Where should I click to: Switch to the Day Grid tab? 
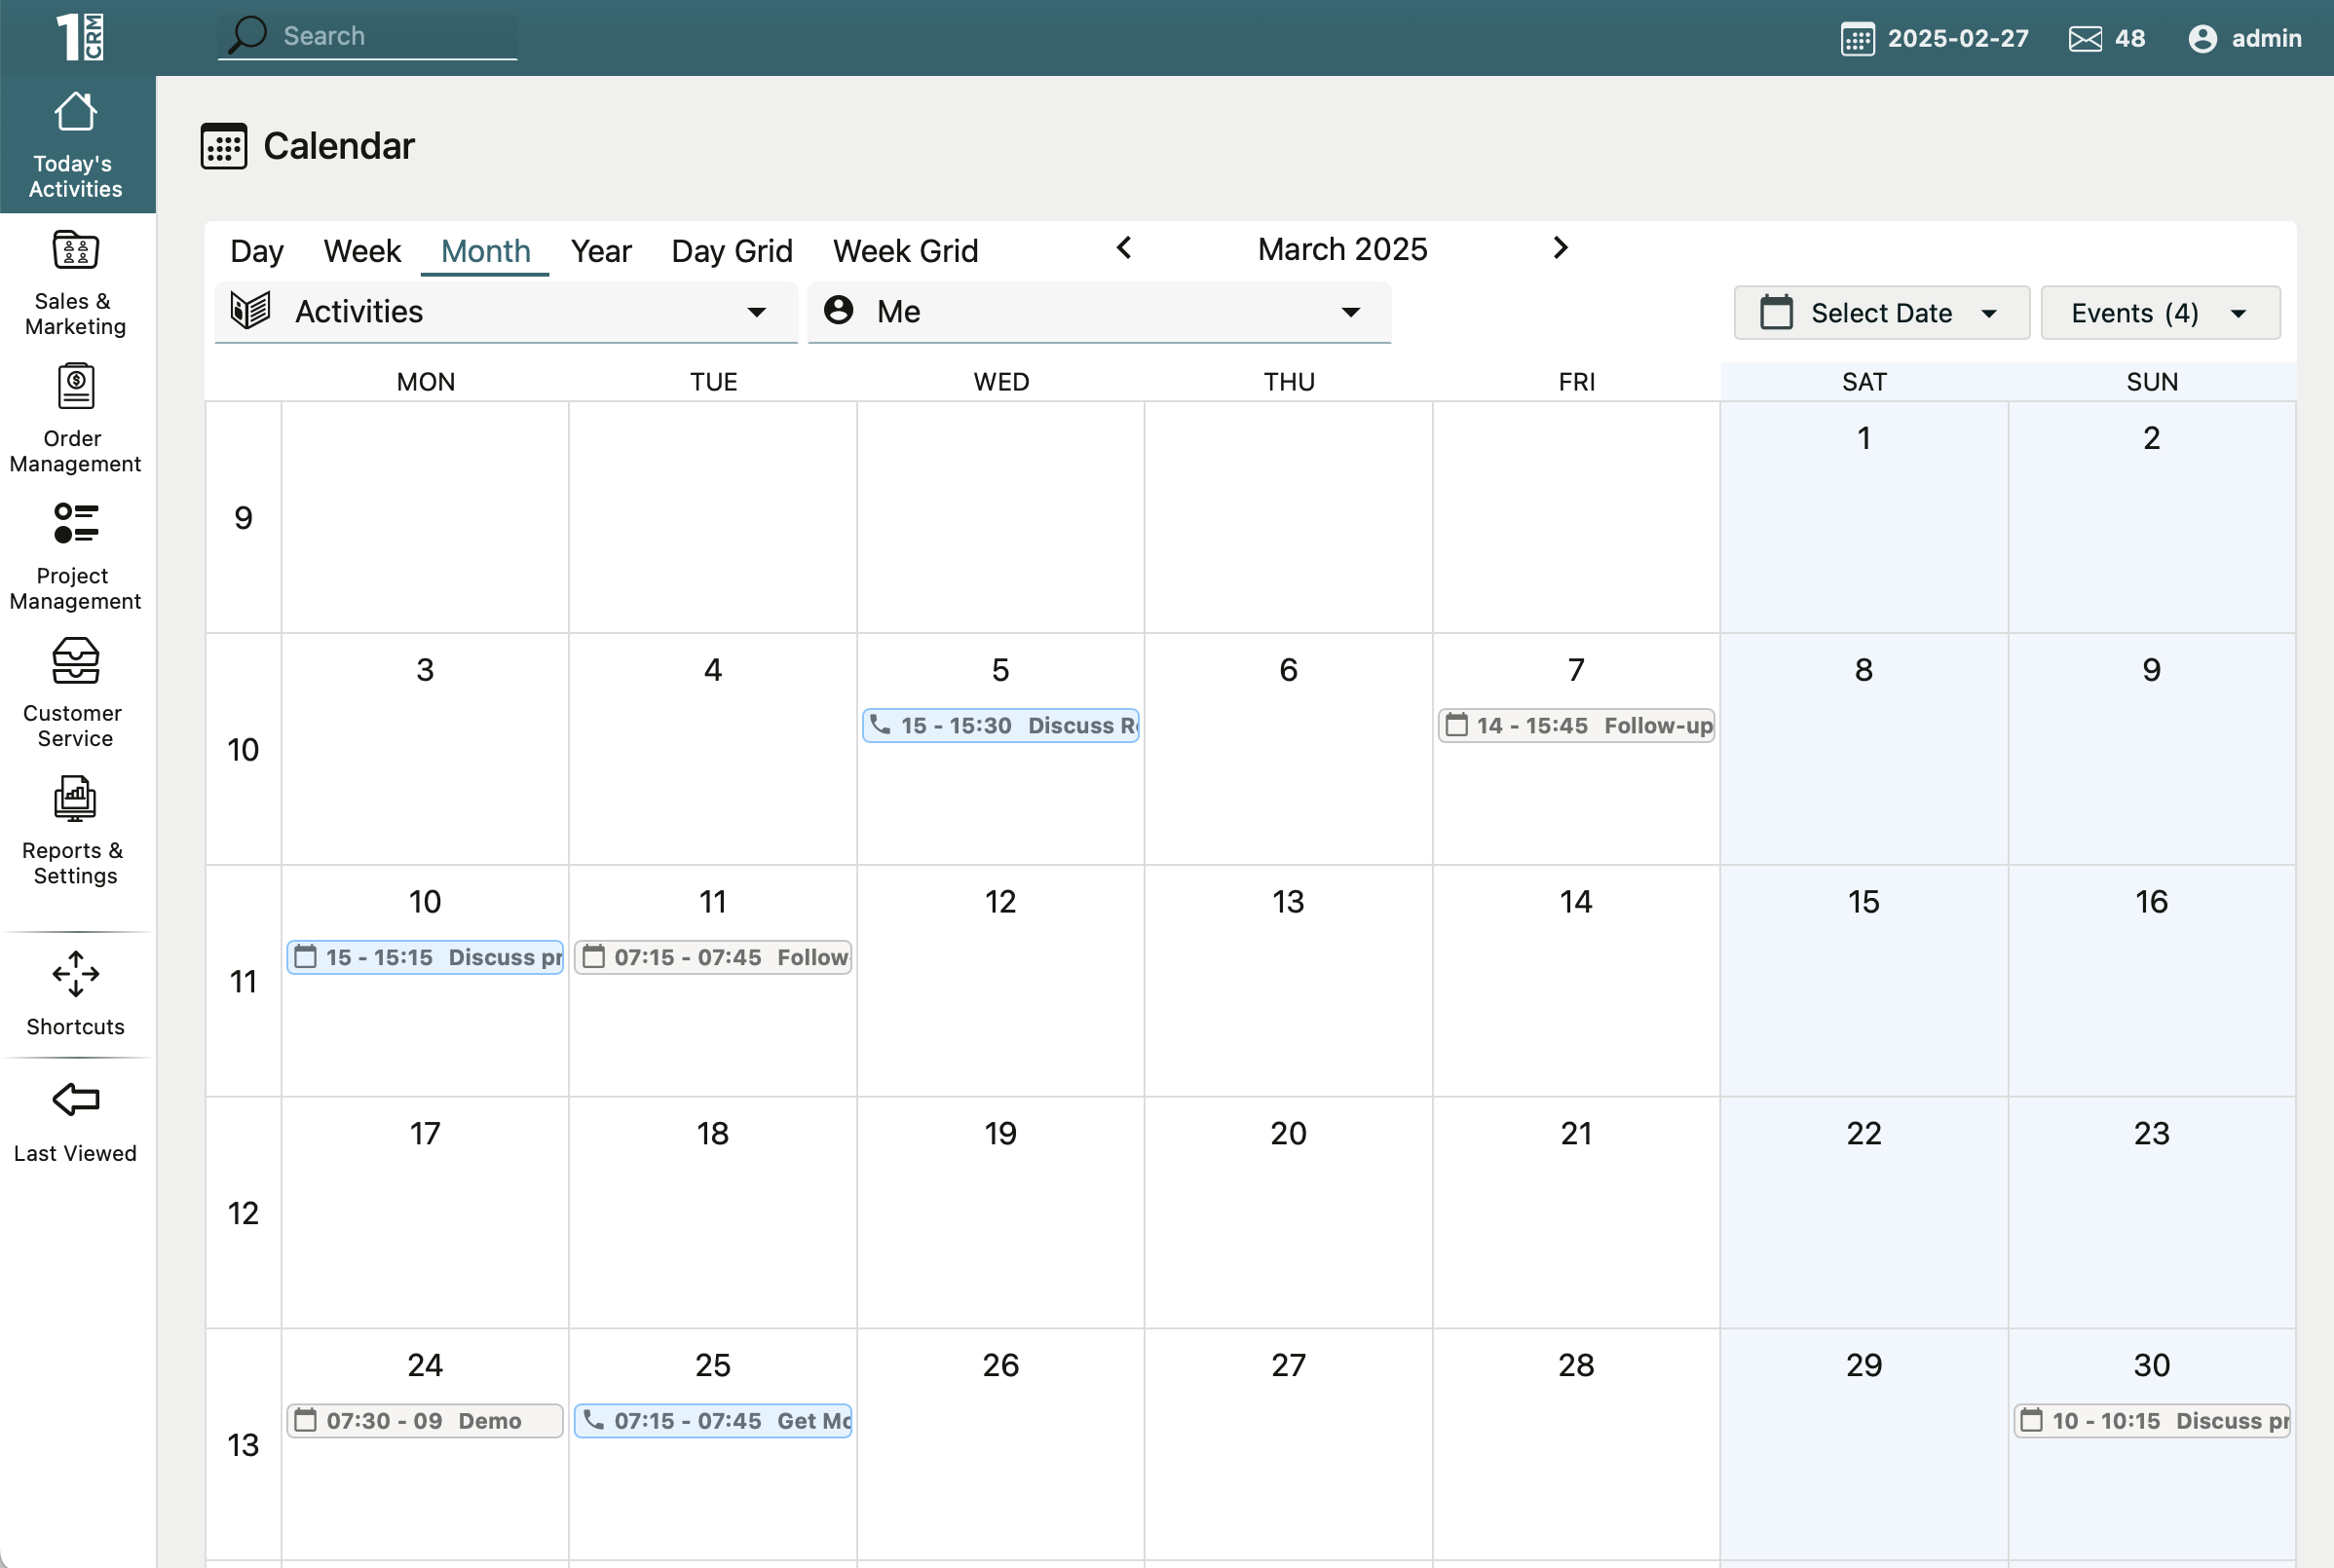(731, 251)
